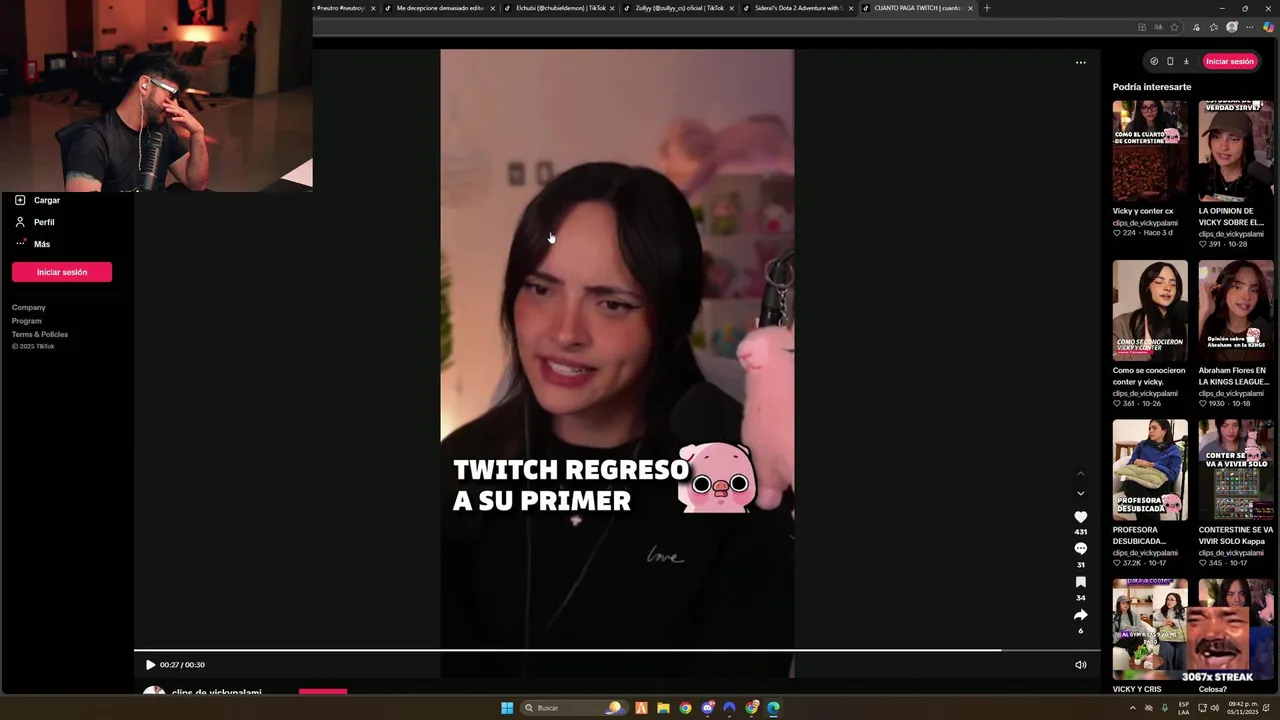1280x720 pixels.
Task: Open comments via the speech bubble icon
Action: [1080, 549]
